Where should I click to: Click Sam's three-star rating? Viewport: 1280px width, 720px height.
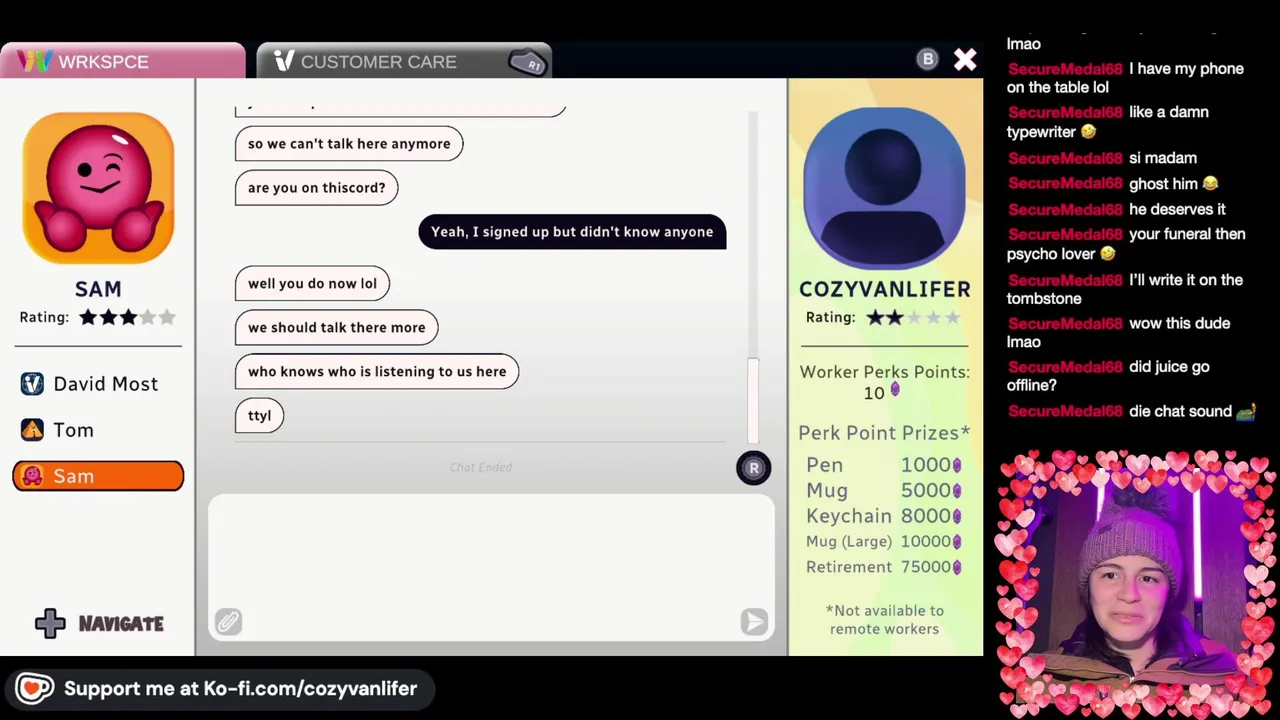tap(127, 317)
